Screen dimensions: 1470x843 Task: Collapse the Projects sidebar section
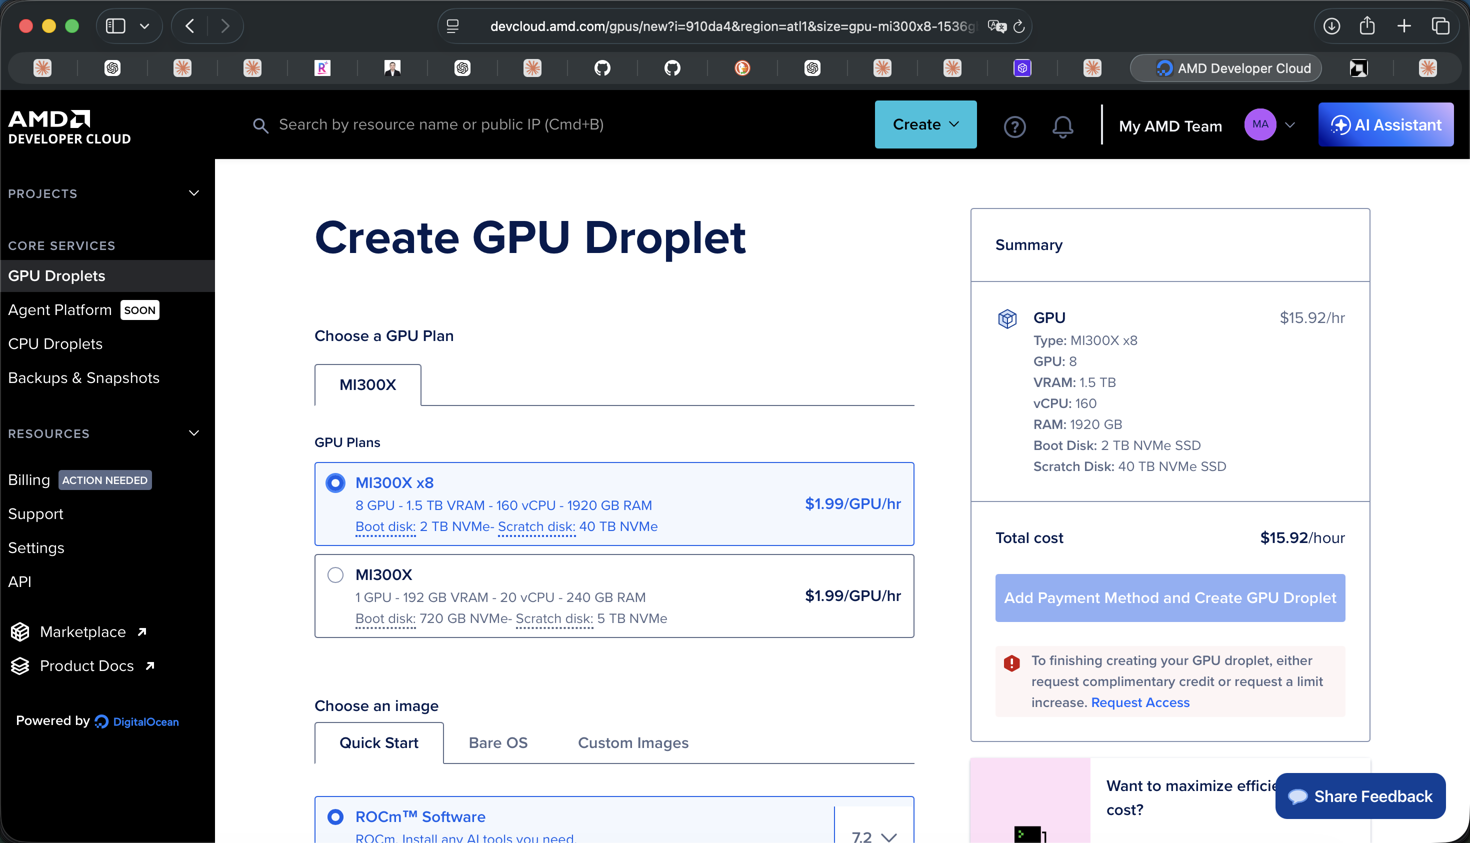point(194,194)
